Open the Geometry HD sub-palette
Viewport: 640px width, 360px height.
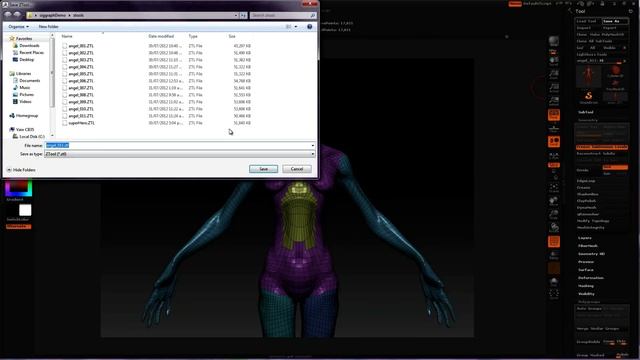click(591, 254)
